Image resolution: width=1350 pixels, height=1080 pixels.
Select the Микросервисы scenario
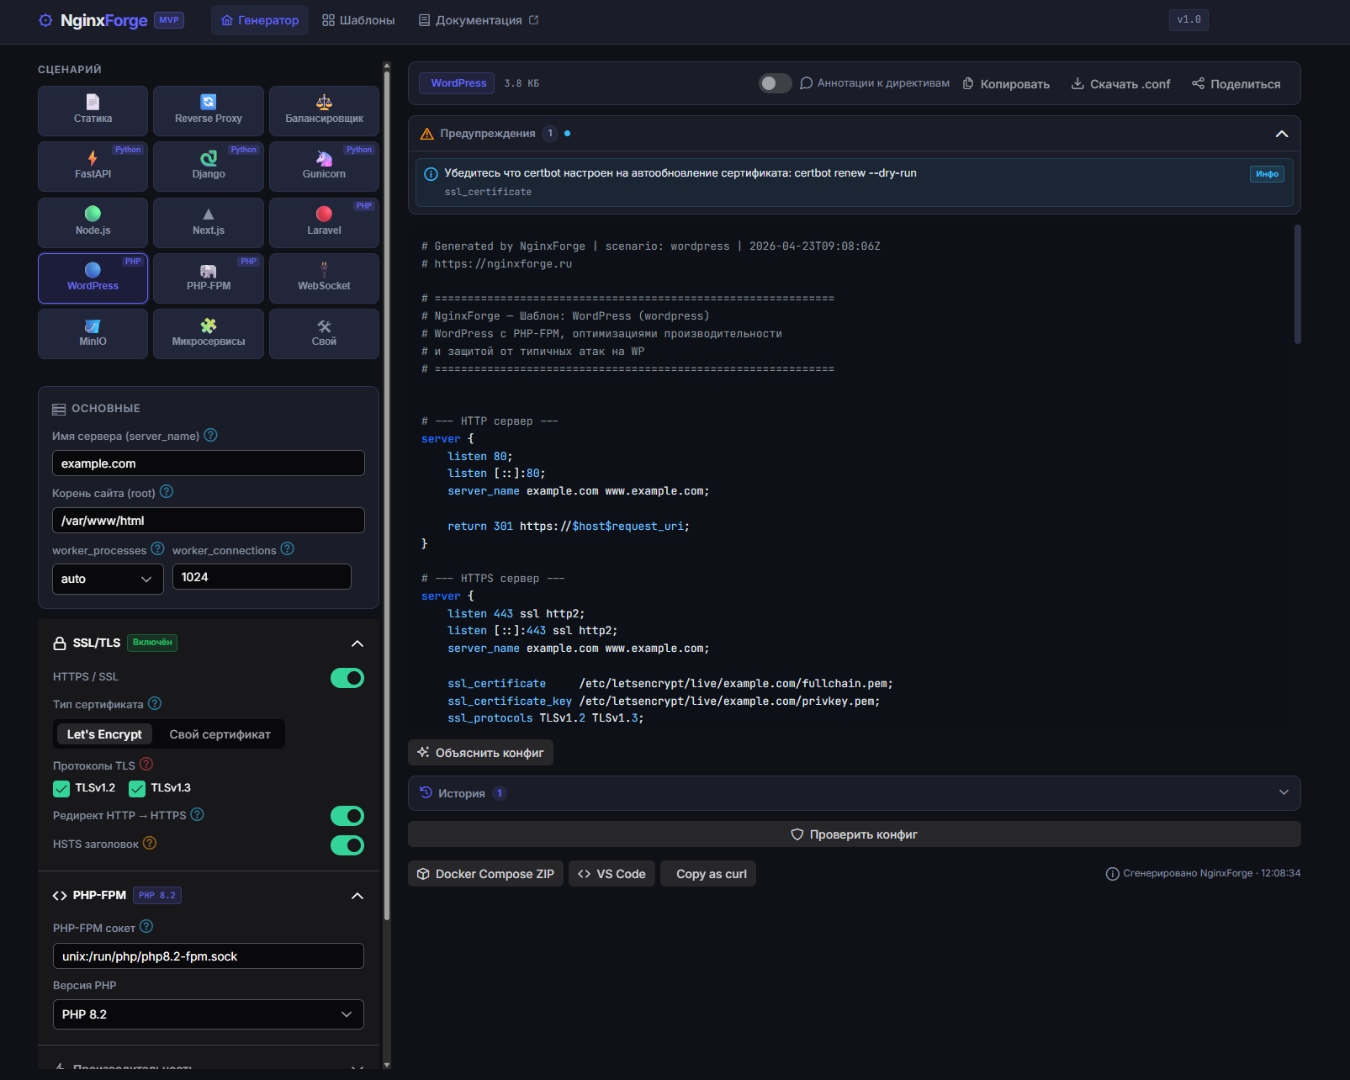tap(208, 333)
